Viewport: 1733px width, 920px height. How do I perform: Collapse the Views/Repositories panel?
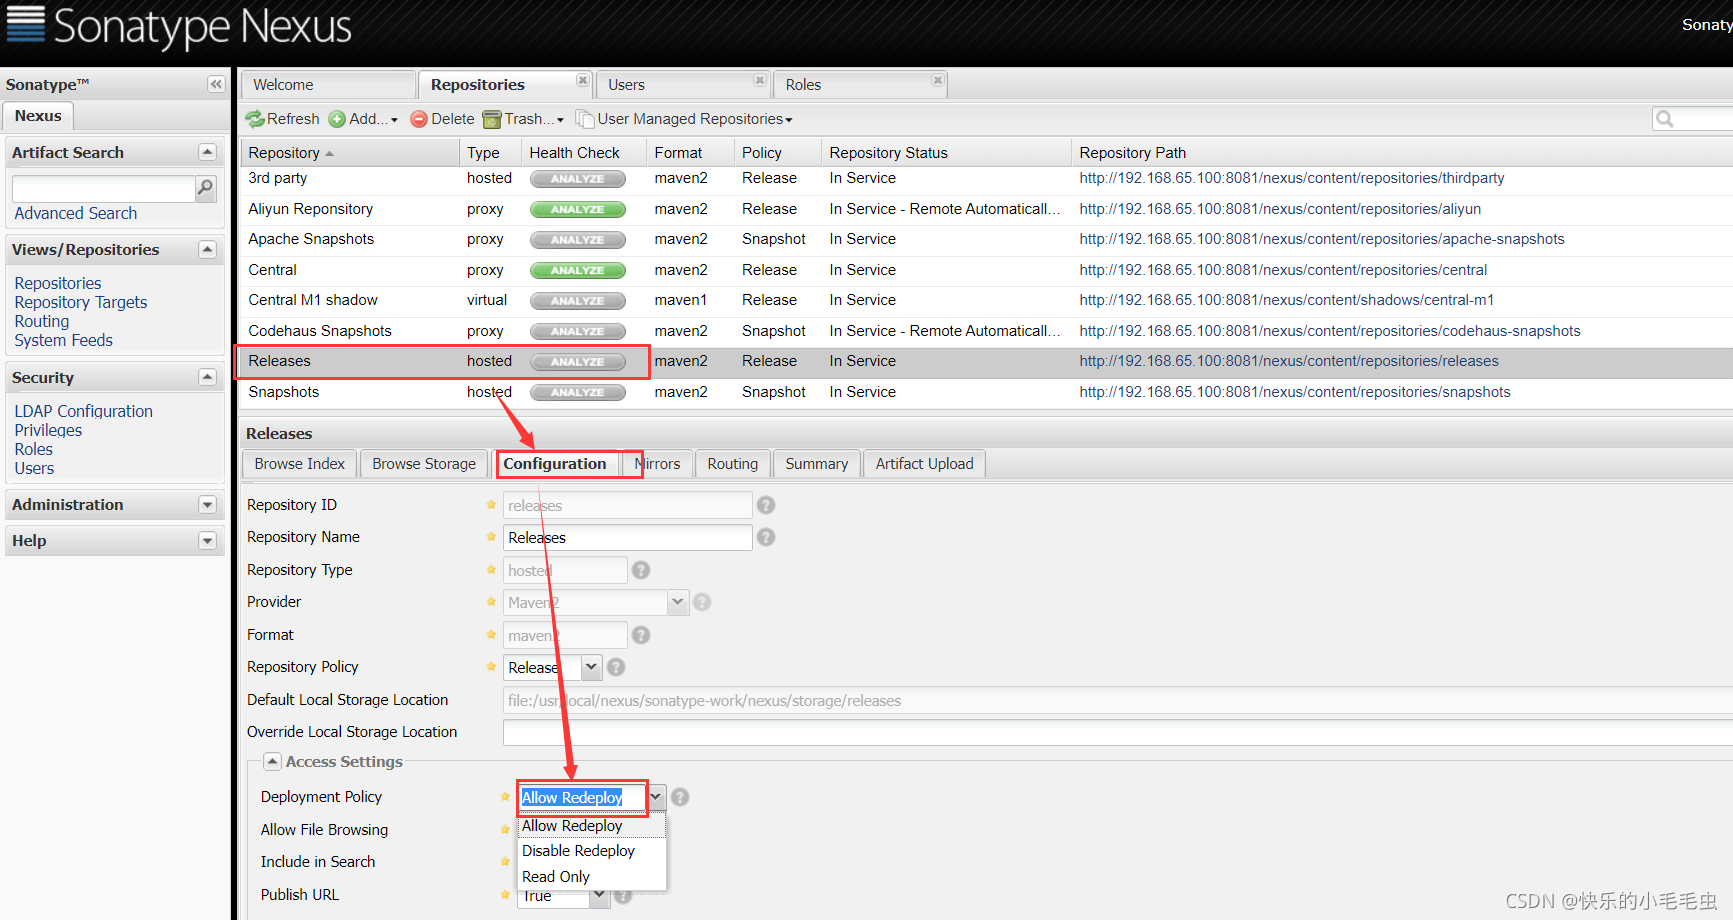(x=207, y=249)
